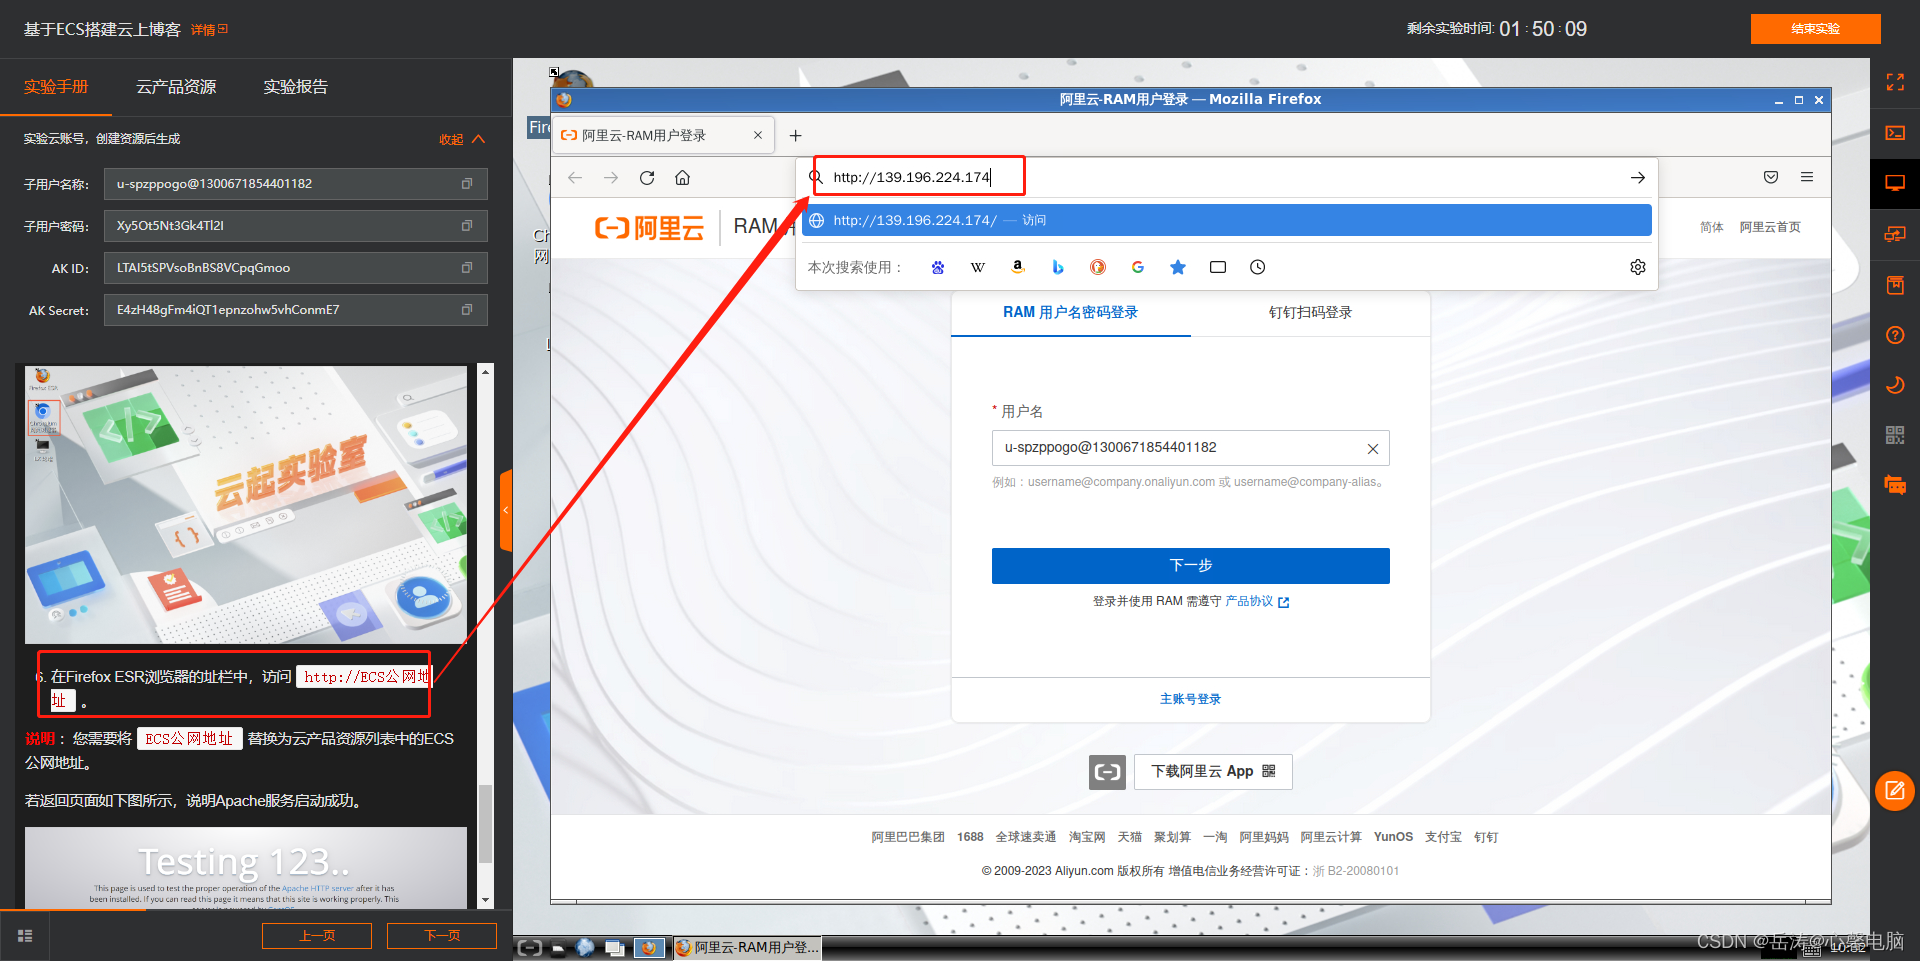Search this time with DuckDuckGo engine
Viewport: 1920px width, 961px height.
1098,267
